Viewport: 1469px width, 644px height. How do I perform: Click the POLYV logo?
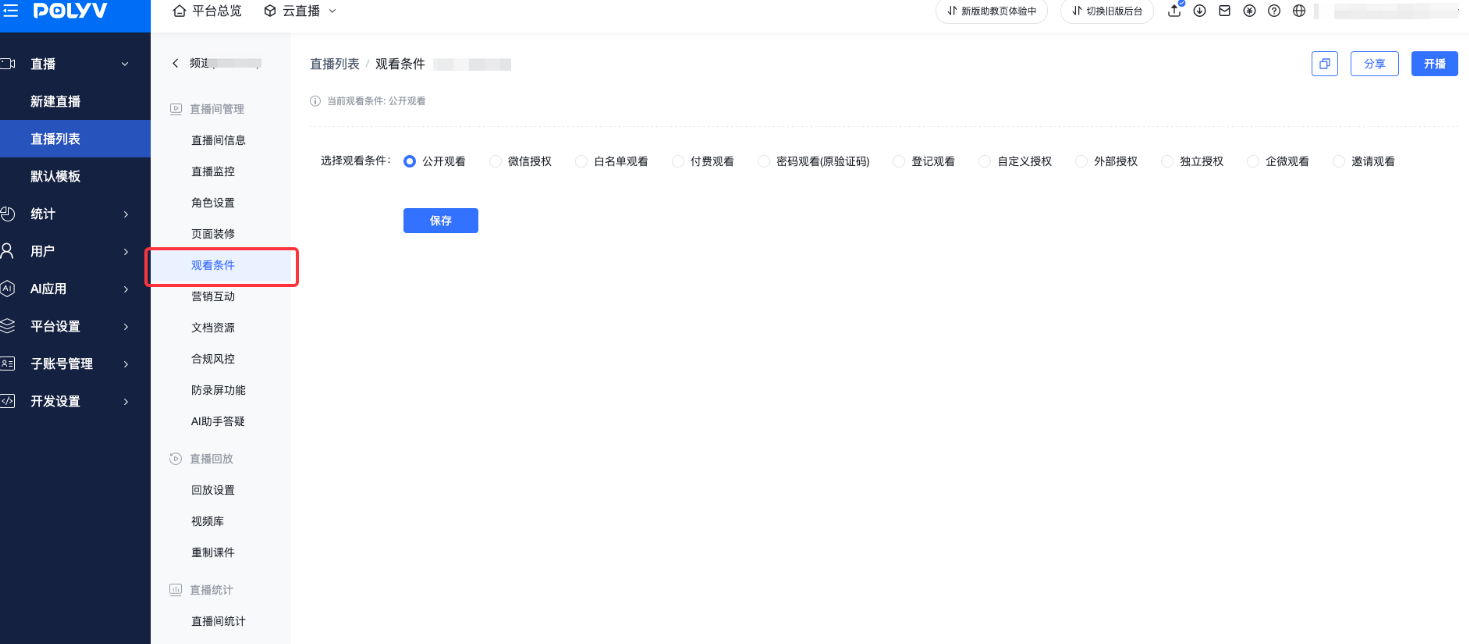coord(70,11)
